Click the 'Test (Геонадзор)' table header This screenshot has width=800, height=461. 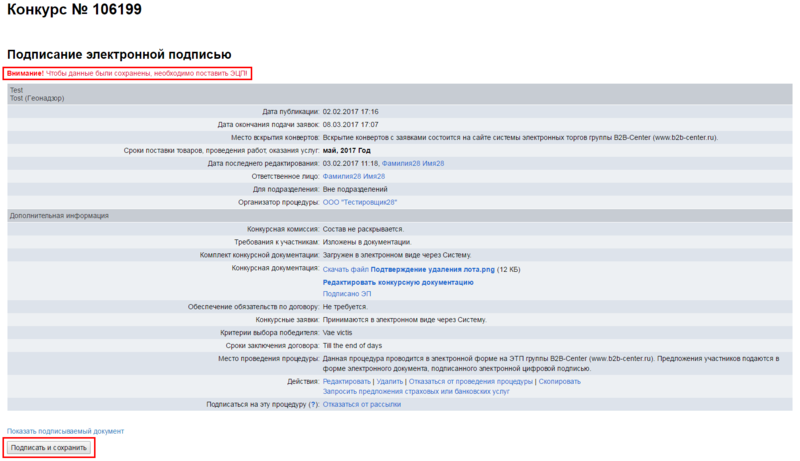click(35, 98)
